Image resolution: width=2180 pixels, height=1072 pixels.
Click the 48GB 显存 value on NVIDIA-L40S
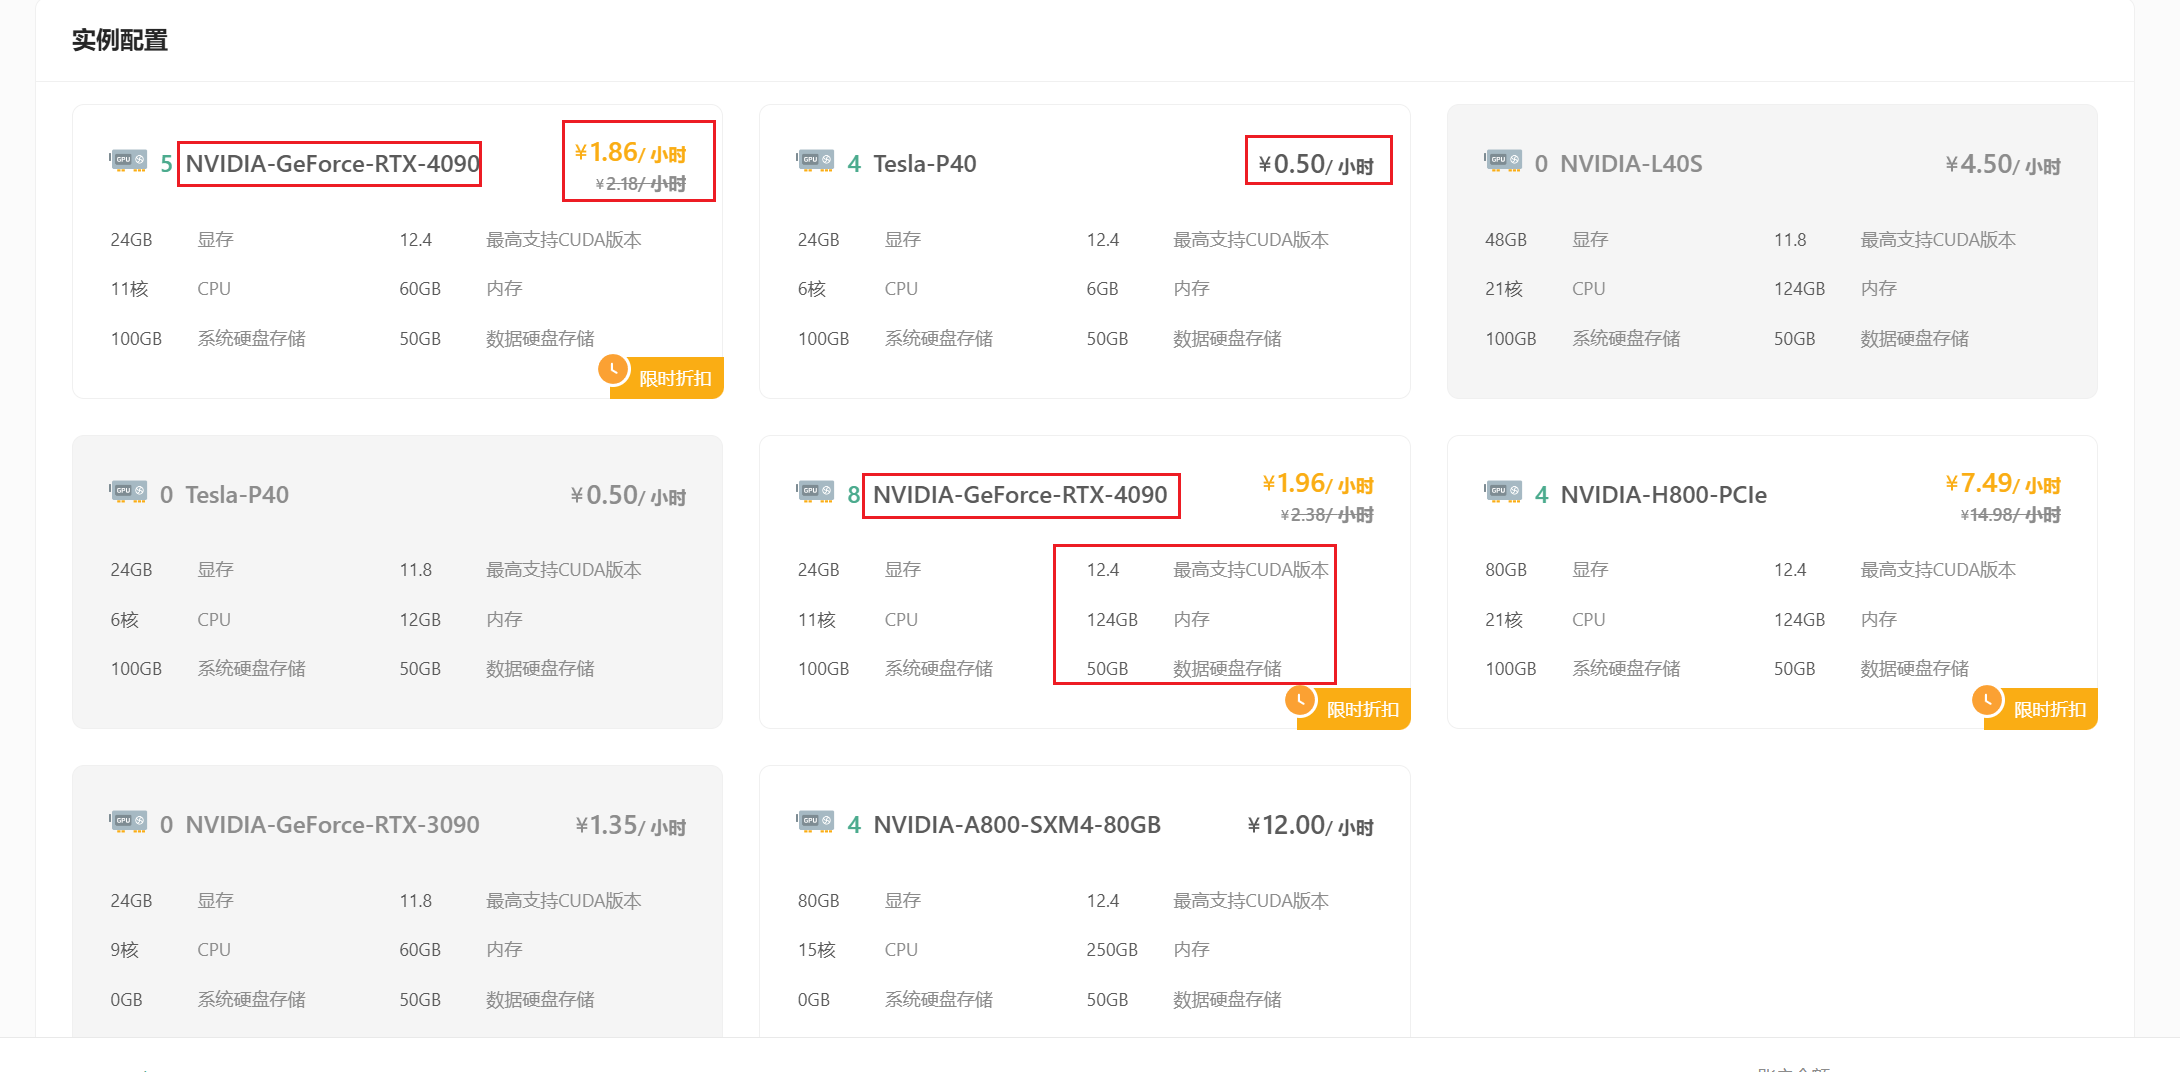(x=1506, y=240)
